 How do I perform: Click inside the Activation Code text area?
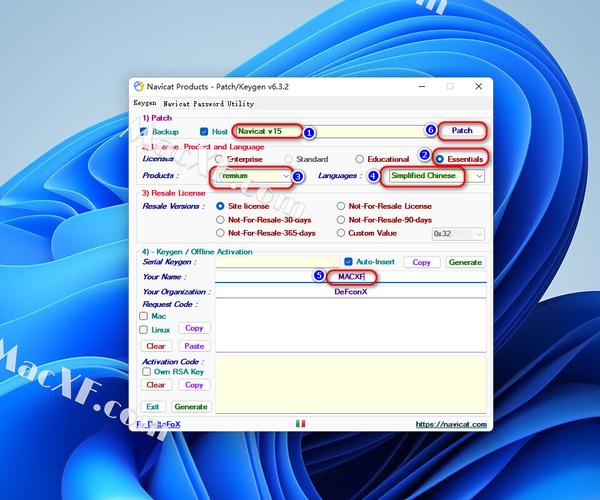click(351, 385)
